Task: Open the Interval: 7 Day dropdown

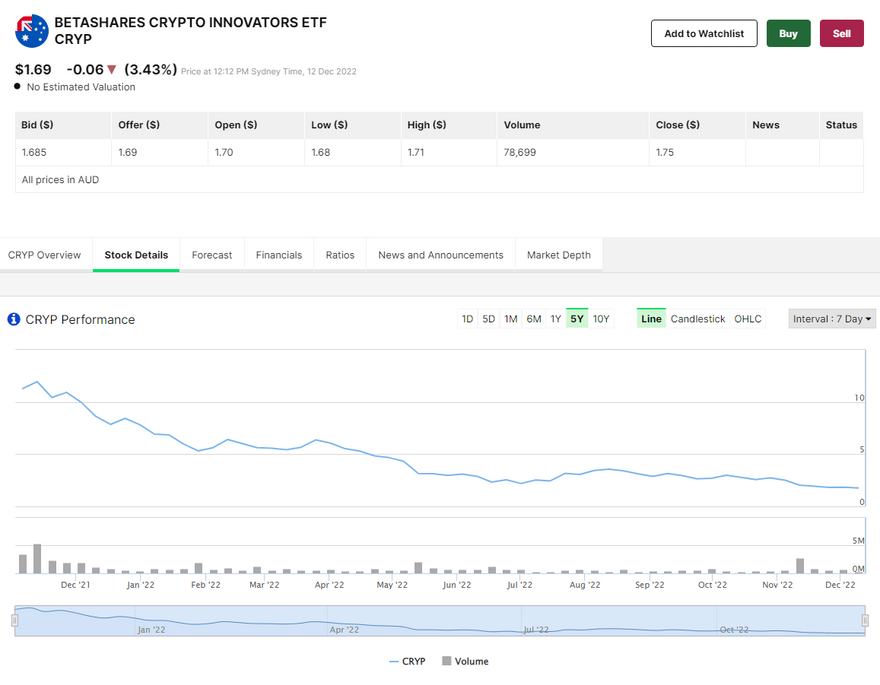Action: coord(831,319)
